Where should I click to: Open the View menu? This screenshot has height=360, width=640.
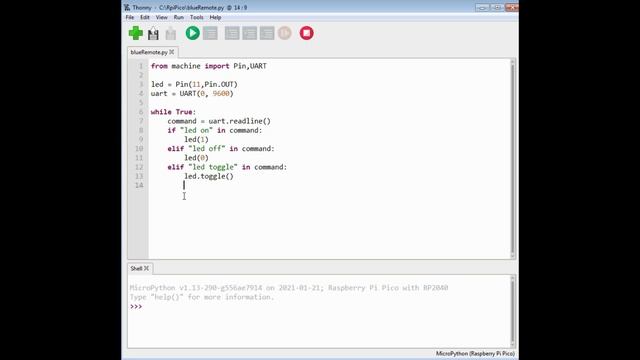162,18
